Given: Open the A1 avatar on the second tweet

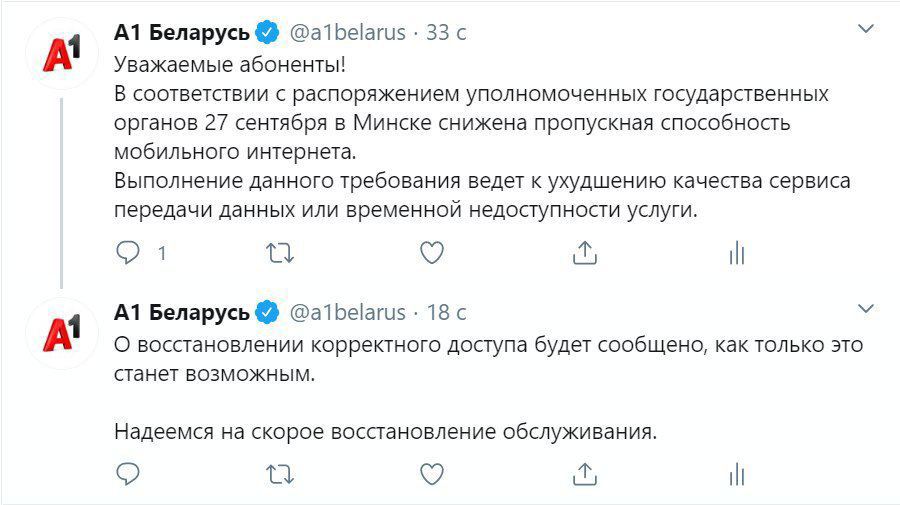Looking at the screenshot, I should [x=61, y=333].
